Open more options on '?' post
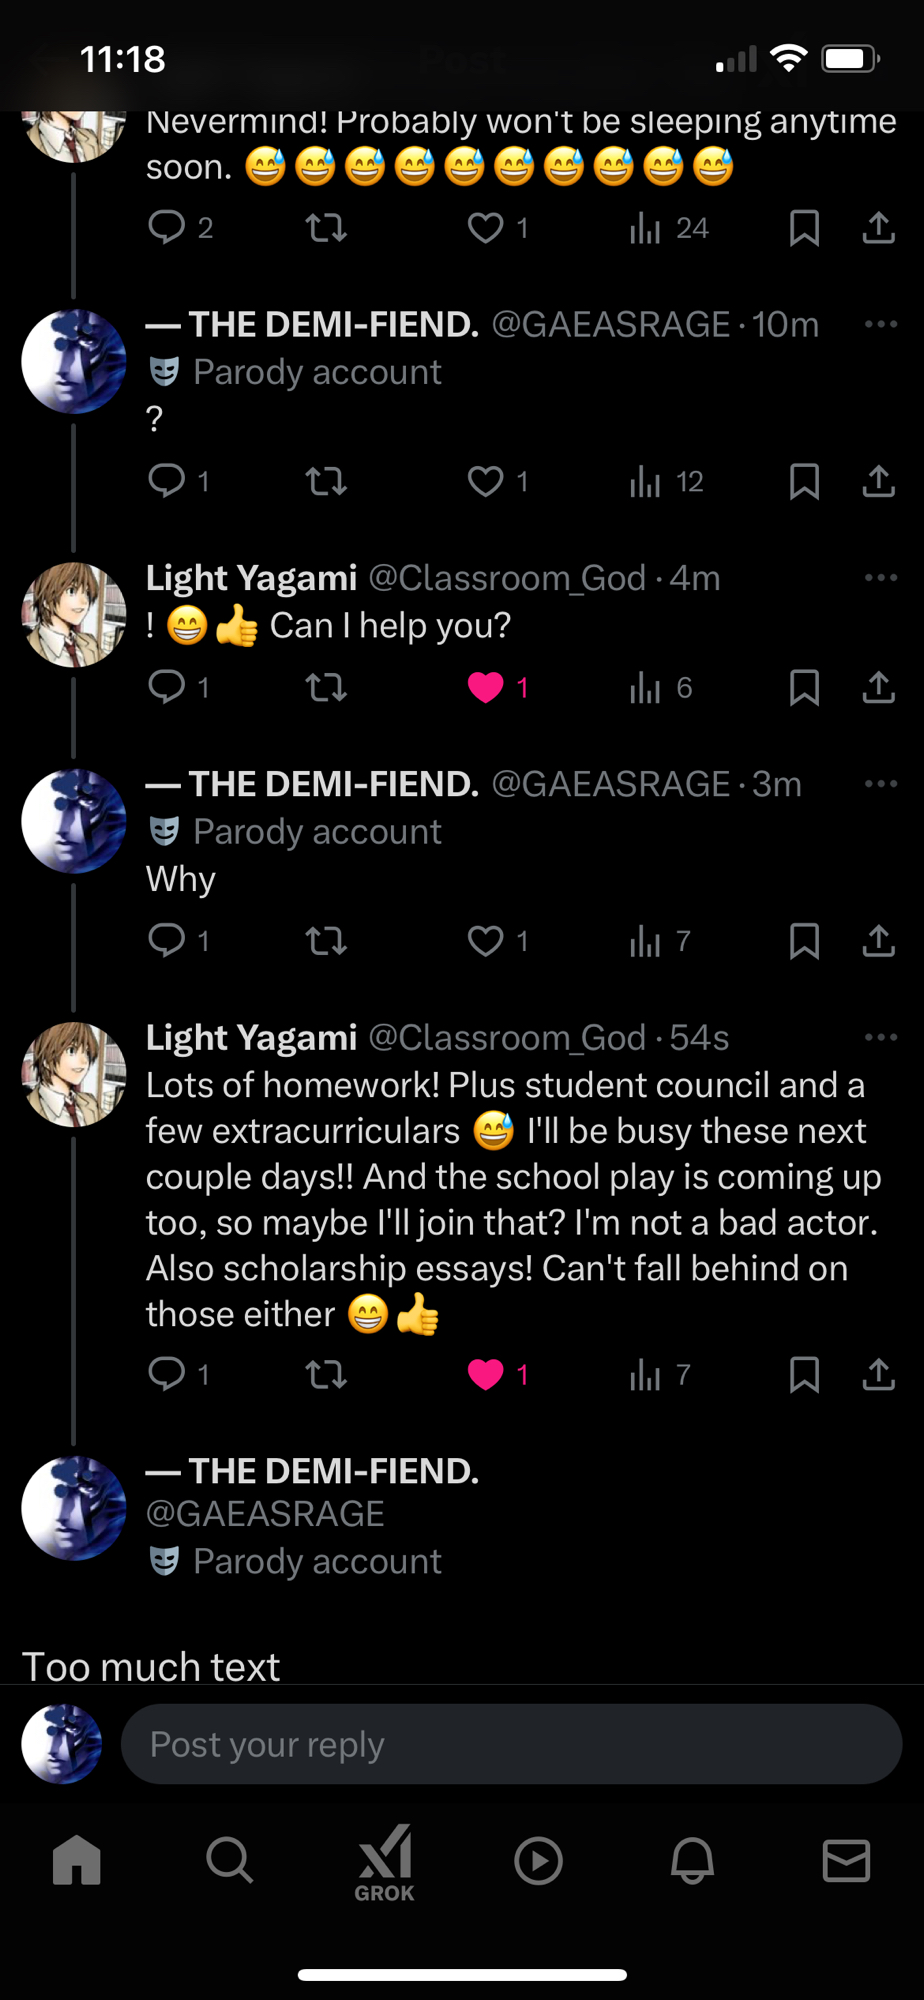This screenshot has height=2000, width=924. (880, 324)
